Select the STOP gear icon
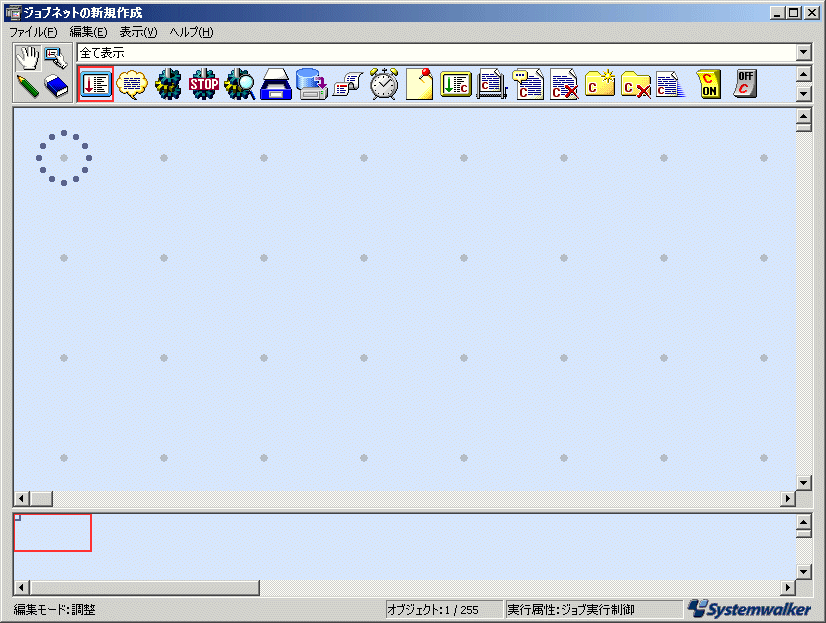The width and height of the screenshot is (826, 623). (204, 84)
